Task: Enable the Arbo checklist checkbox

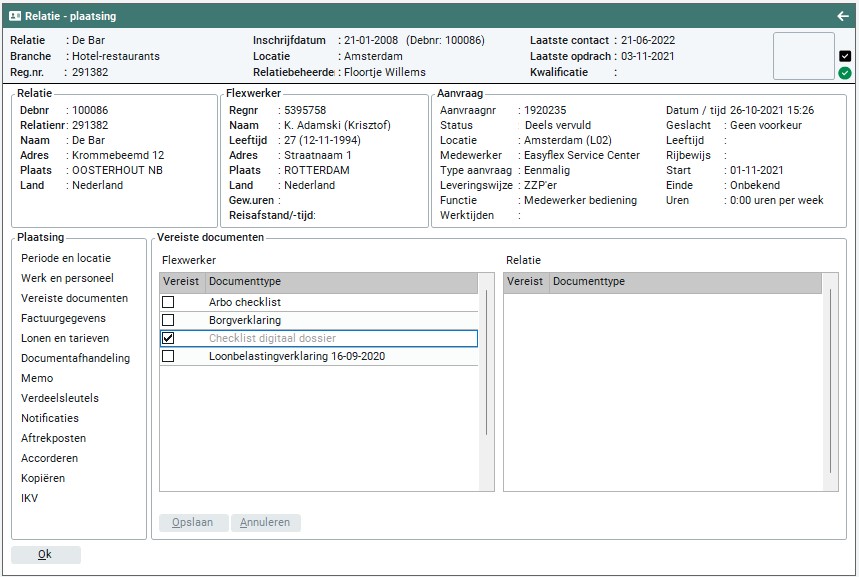Action: [x=168, y=302]
